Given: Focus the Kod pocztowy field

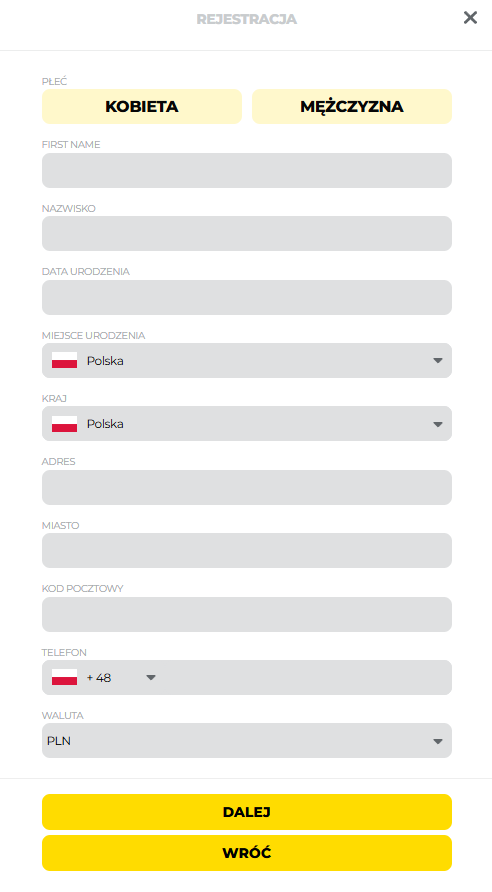Looking at the screenshot, I should [247, 614].
